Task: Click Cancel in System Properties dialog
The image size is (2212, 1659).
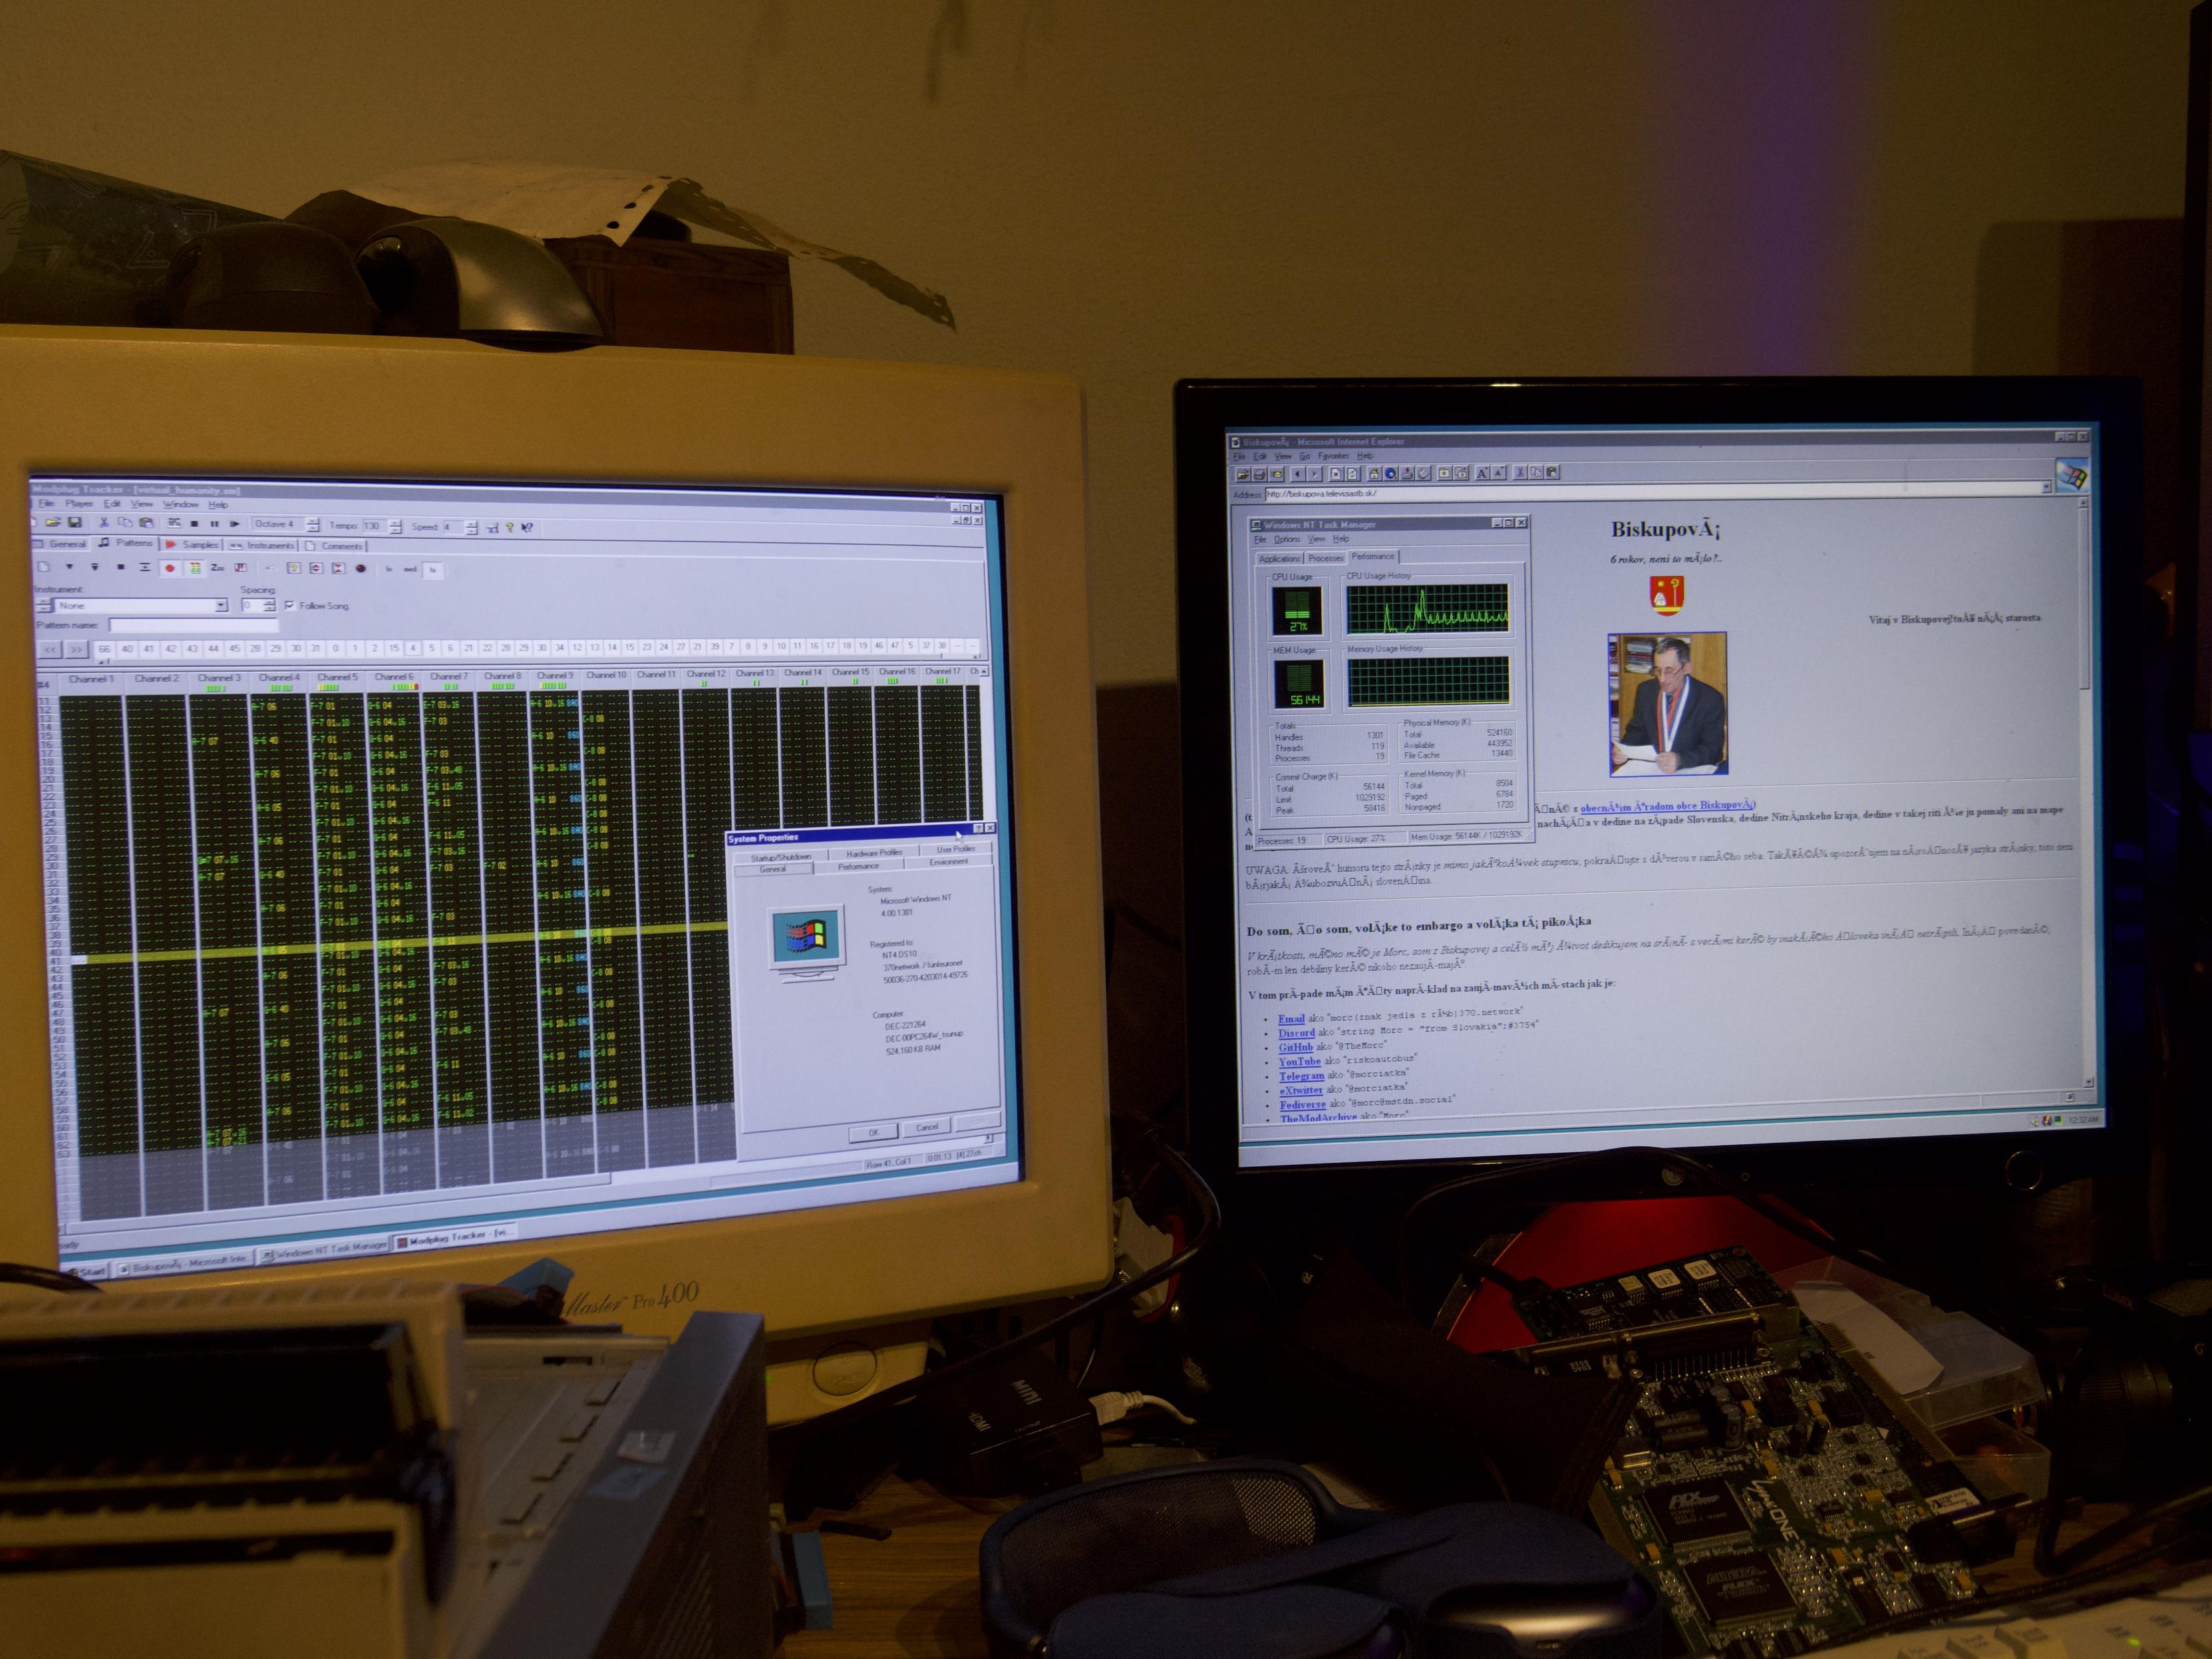Action: (926, 1128)
